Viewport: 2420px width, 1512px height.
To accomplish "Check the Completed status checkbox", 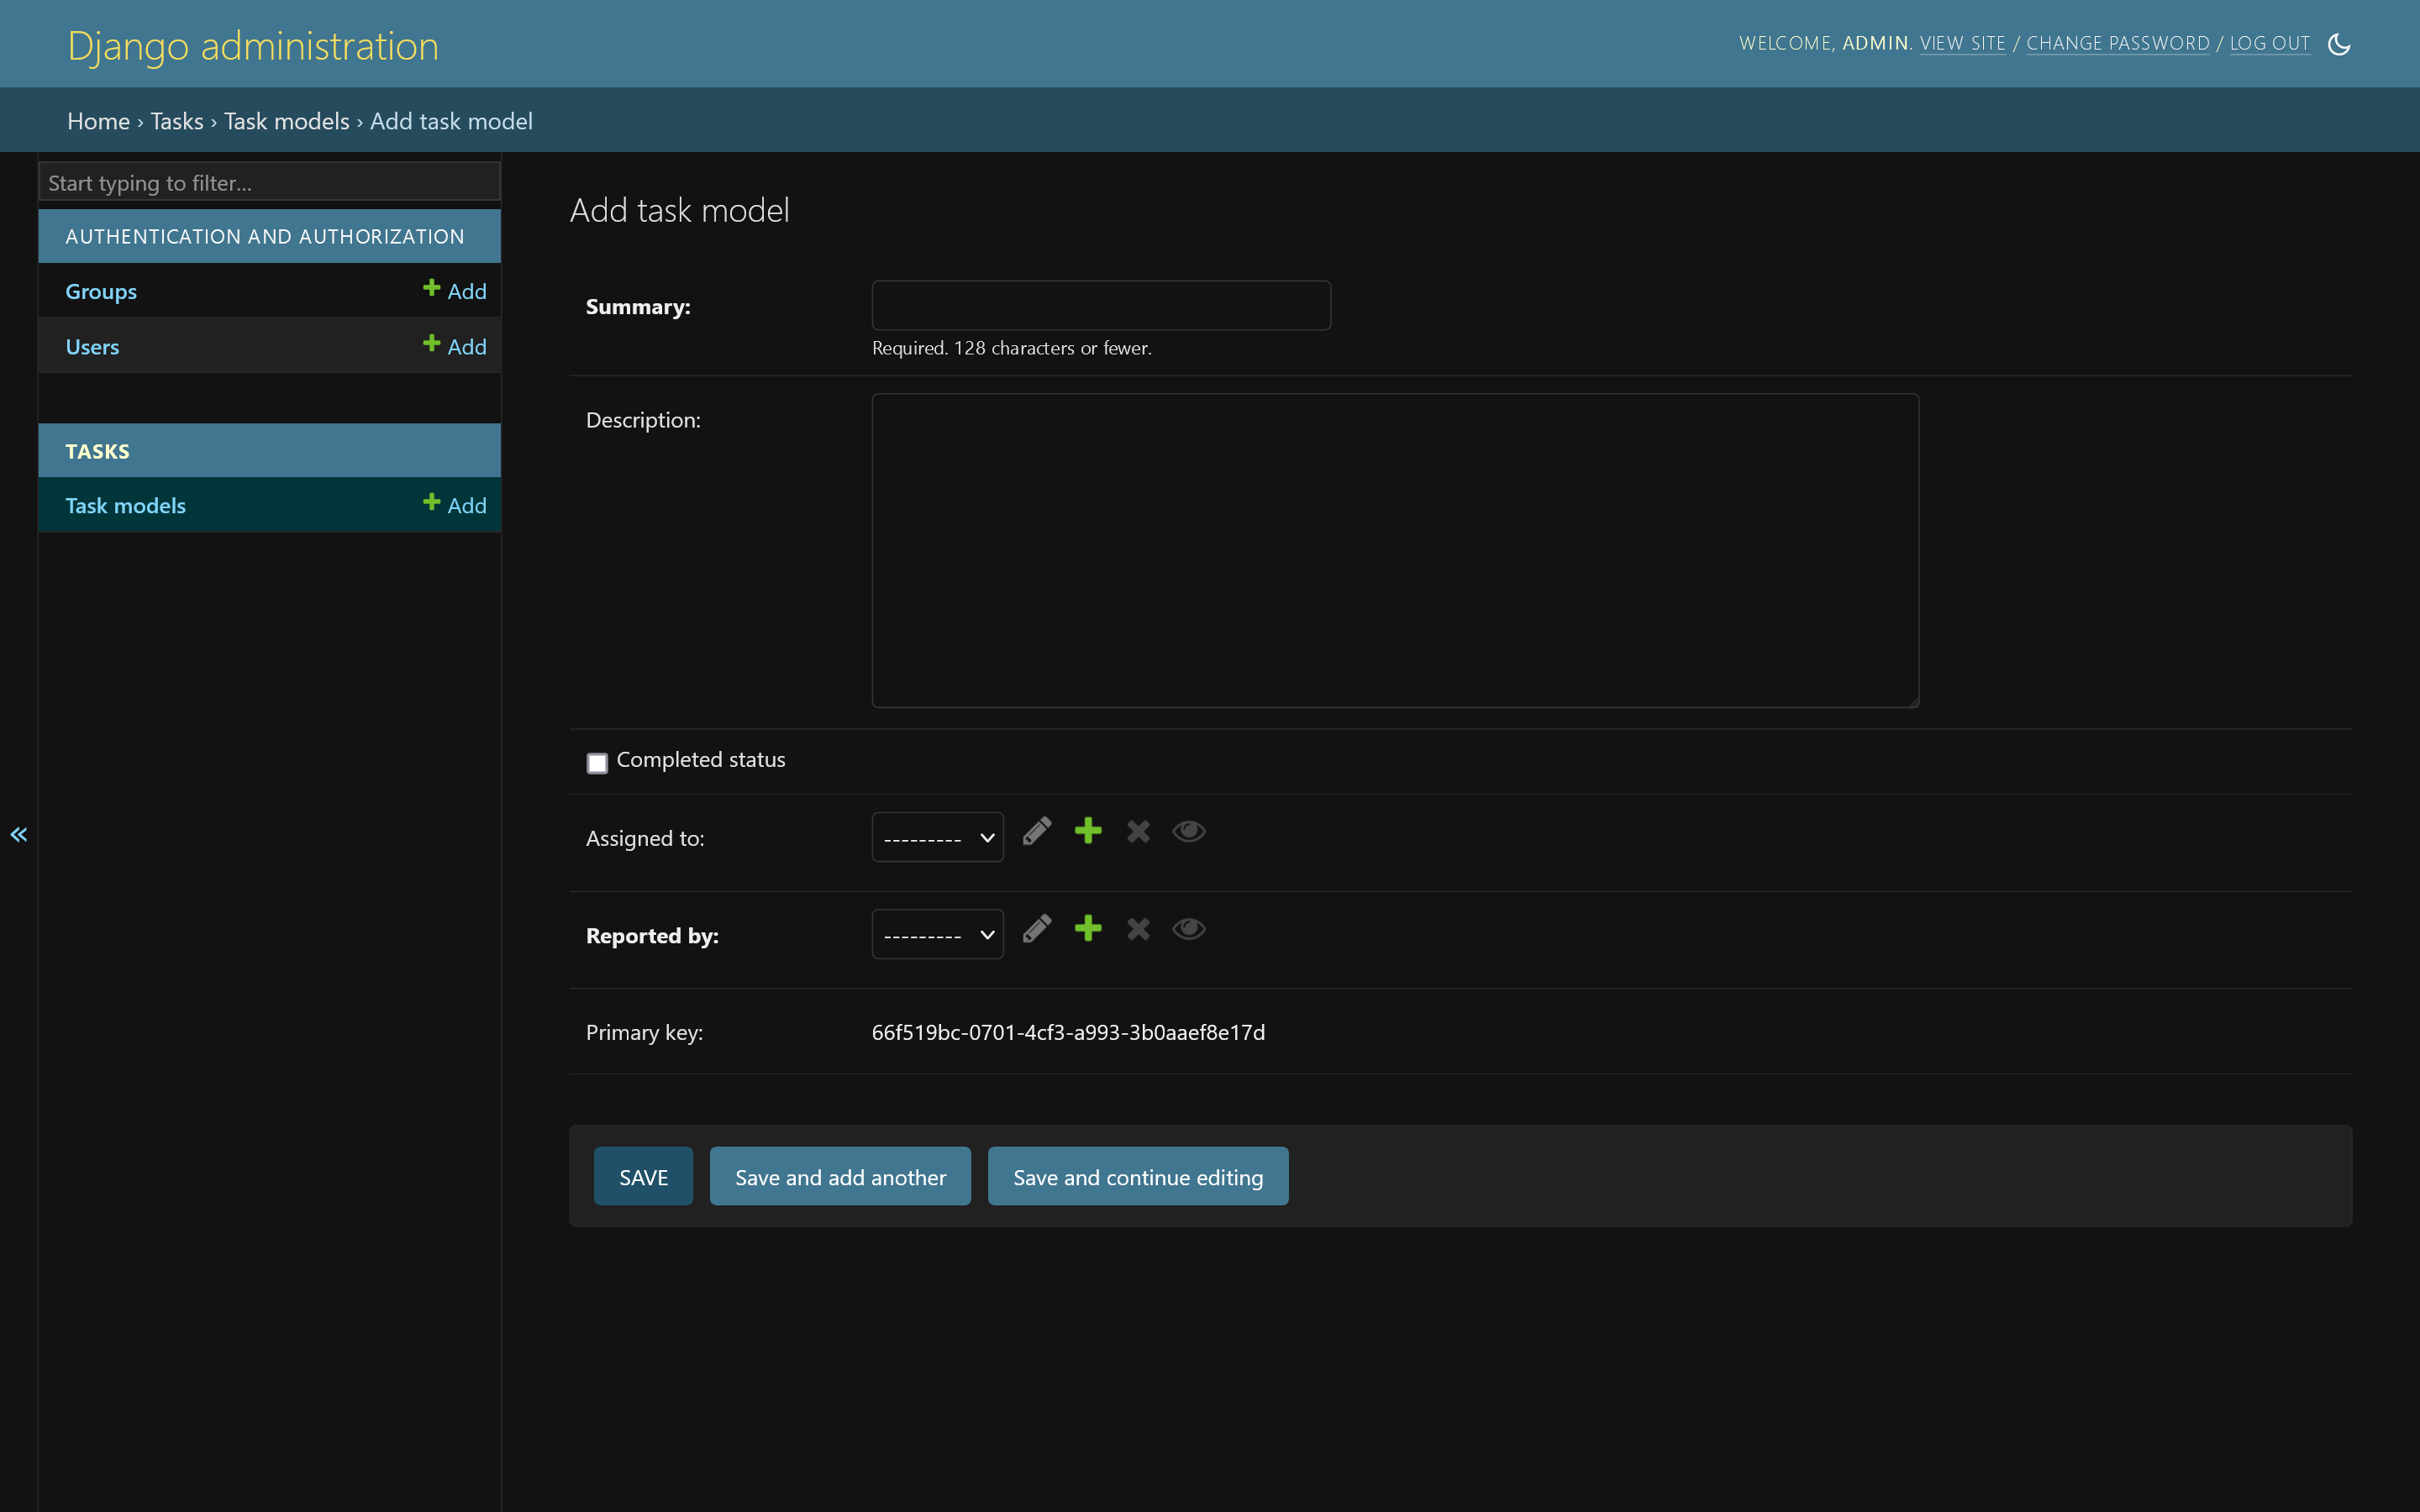I will [597, 763].
